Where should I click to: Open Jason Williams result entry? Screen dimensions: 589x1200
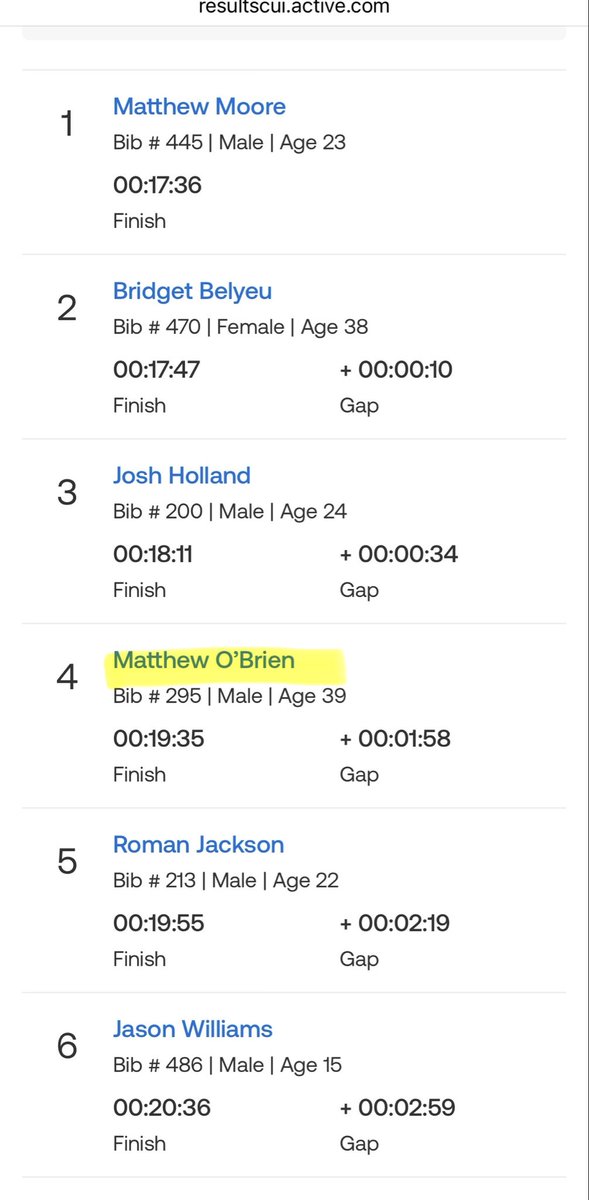tap(193, 1029)
